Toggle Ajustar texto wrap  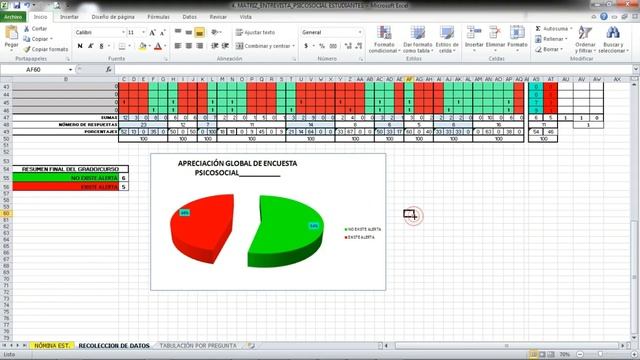point(256,32)
